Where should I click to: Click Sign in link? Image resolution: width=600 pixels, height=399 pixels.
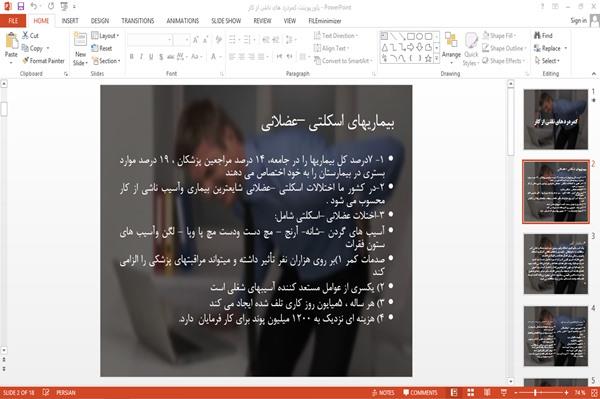tap(578, 20)
